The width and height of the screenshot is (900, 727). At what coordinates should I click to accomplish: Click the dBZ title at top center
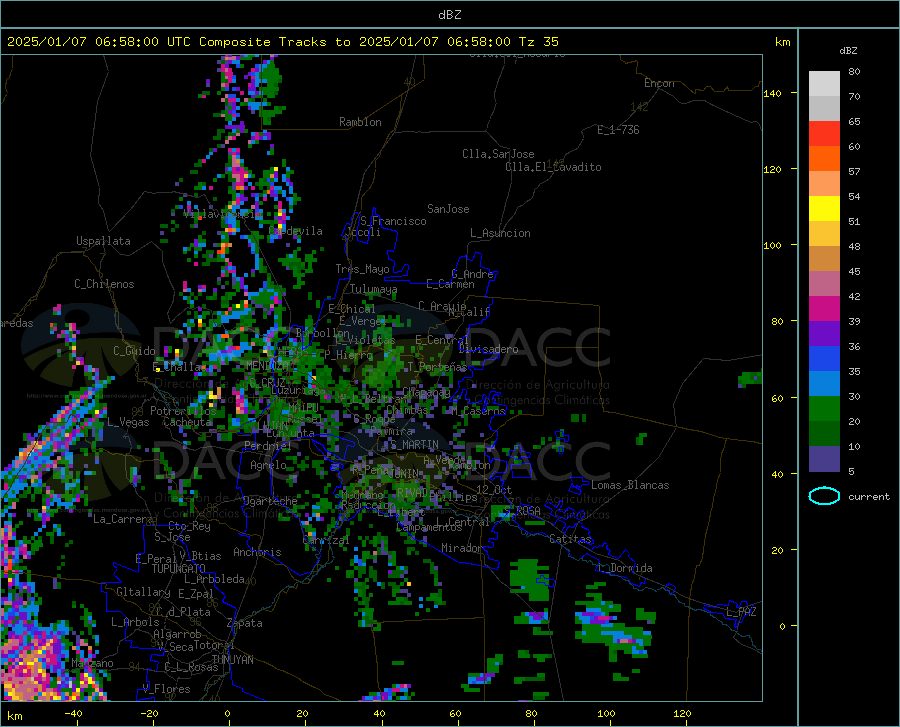pyautogui.click(x=449, y=15)
